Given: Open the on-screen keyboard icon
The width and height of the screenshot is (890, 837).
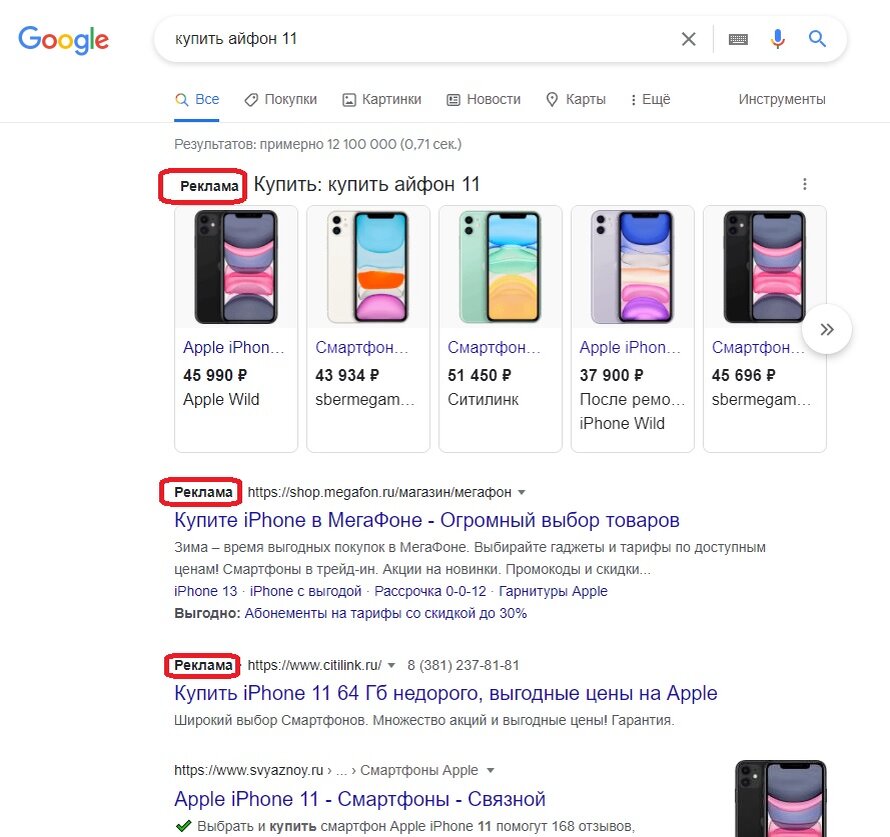Looking at the screenshot, I should coord(737,38).
